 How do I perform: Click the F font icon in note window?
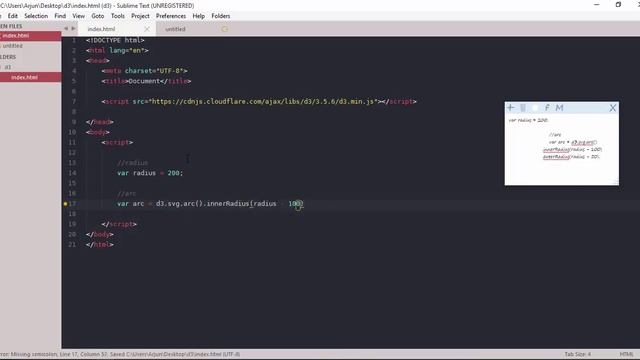click(547, 108)
